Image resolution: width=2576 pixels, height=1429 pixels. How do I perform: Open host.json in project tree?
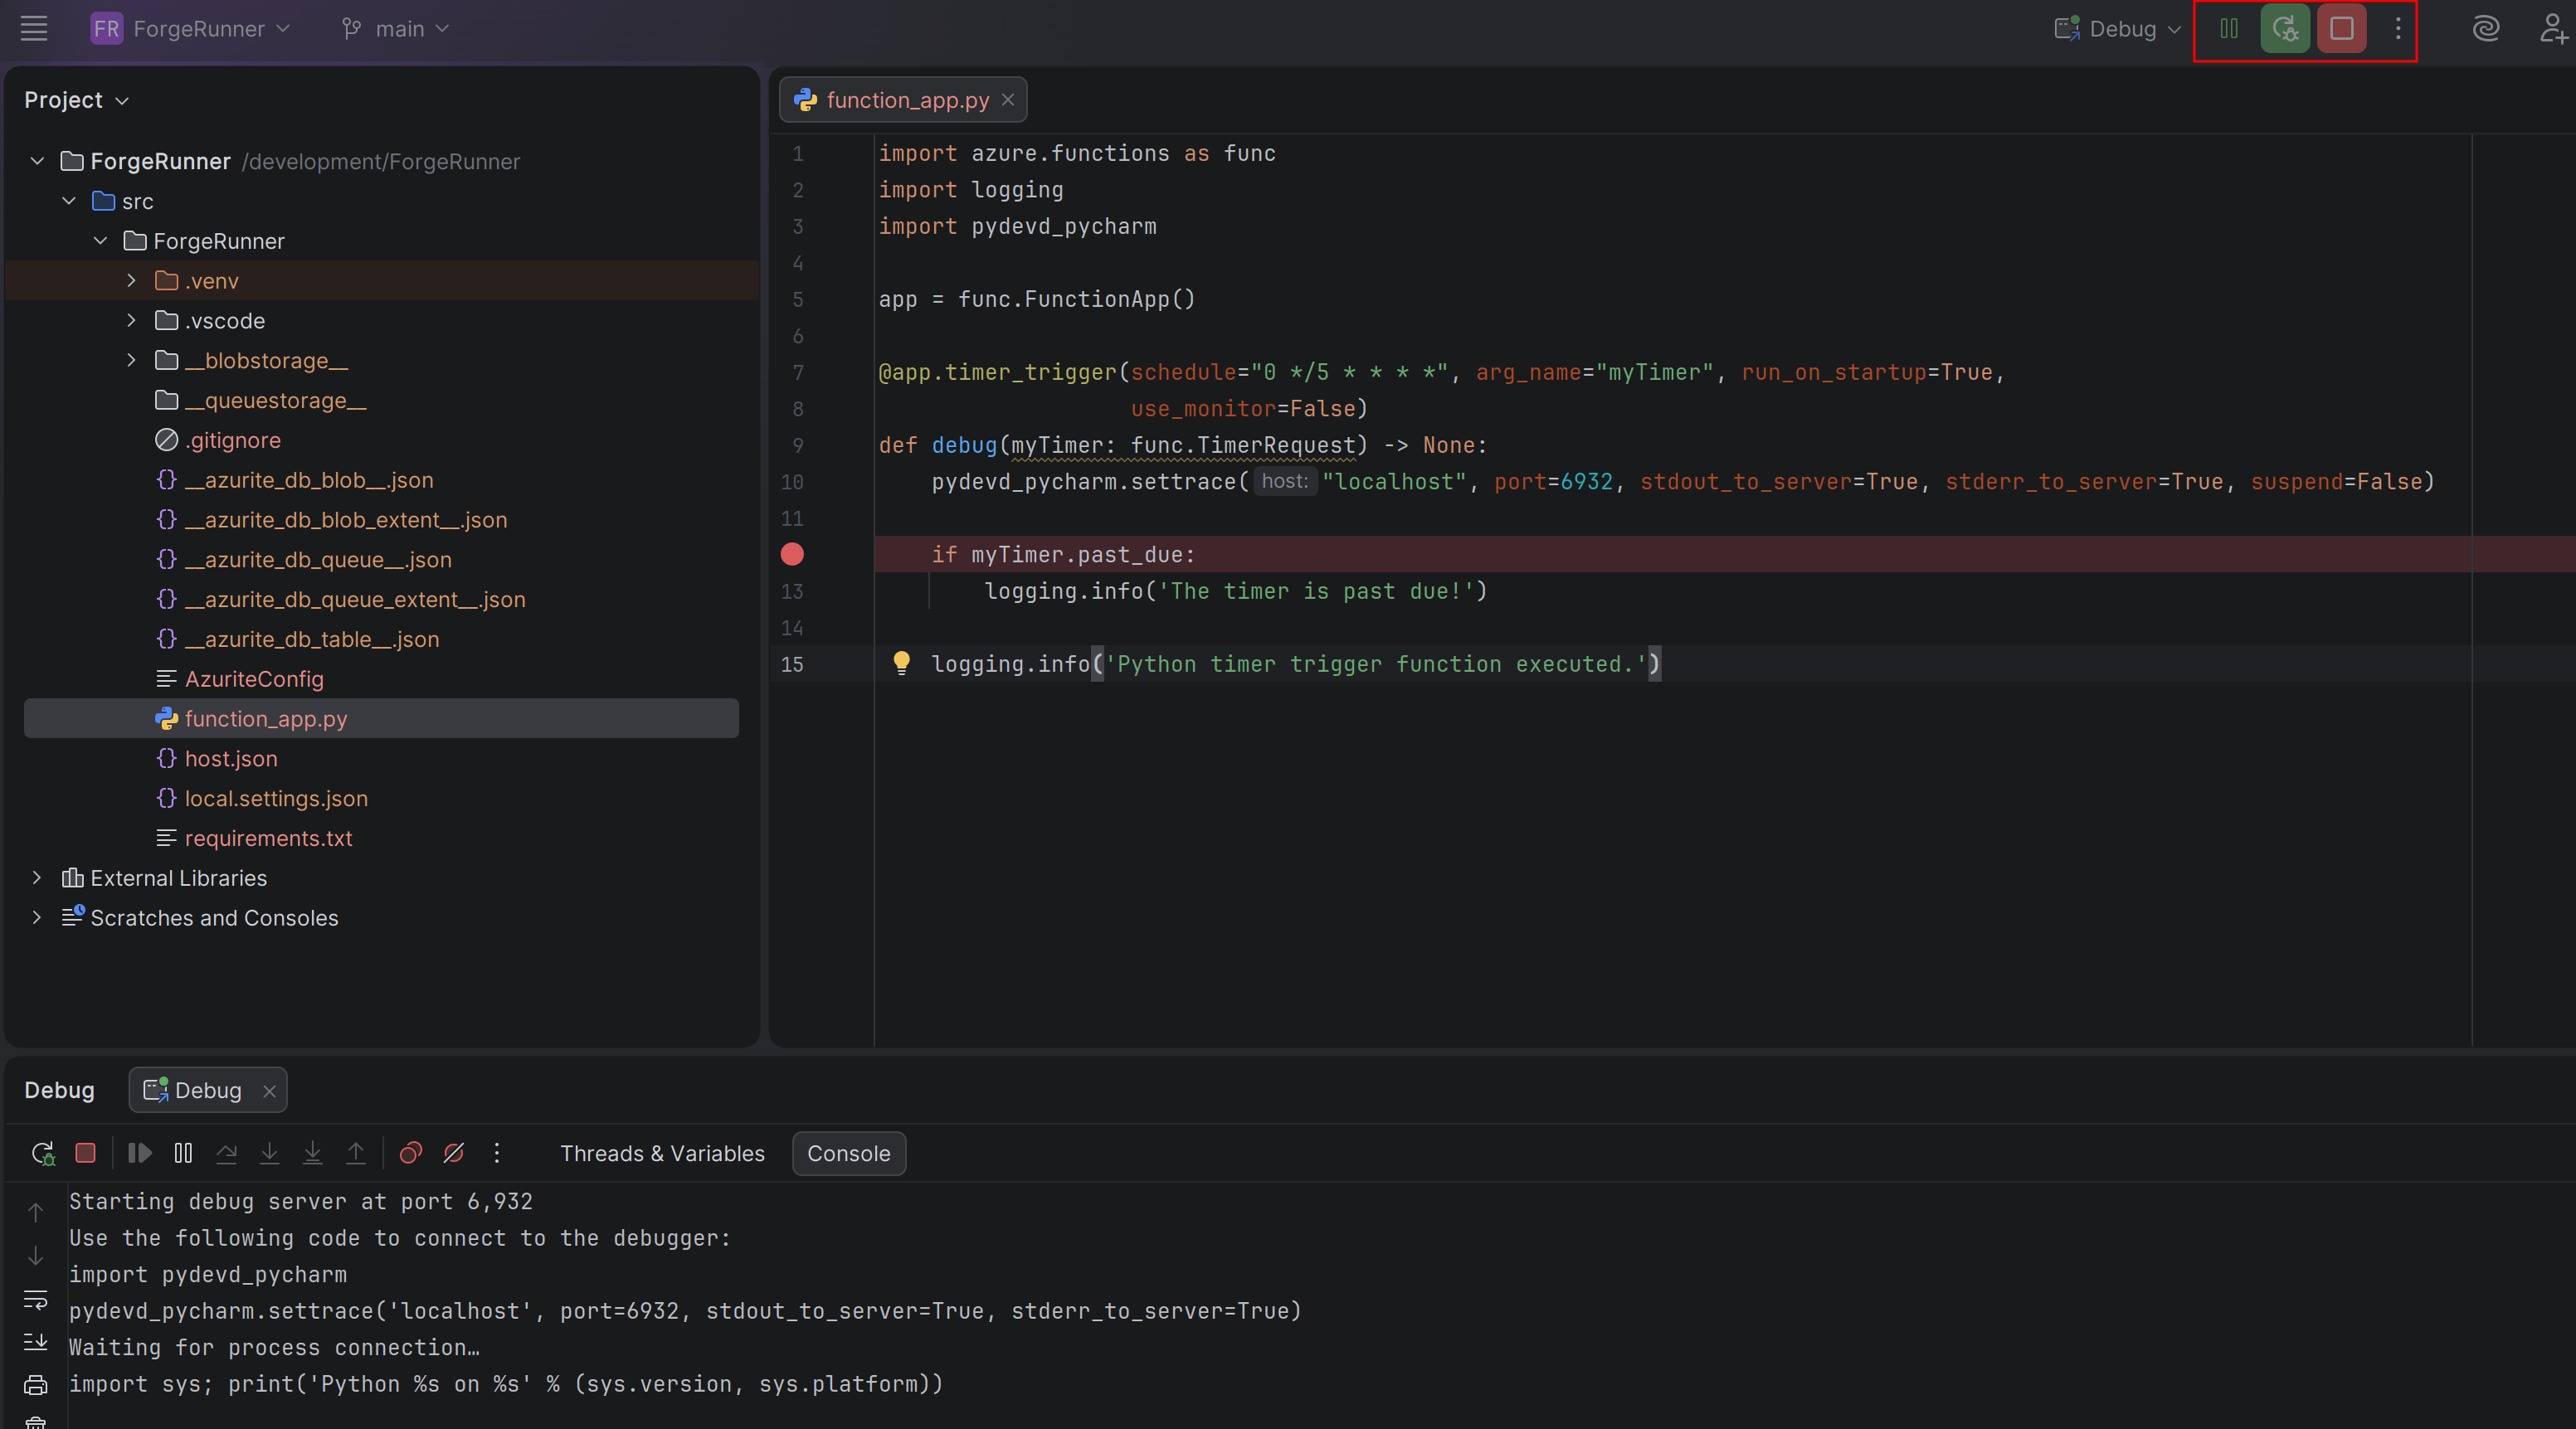click(230, 759)
